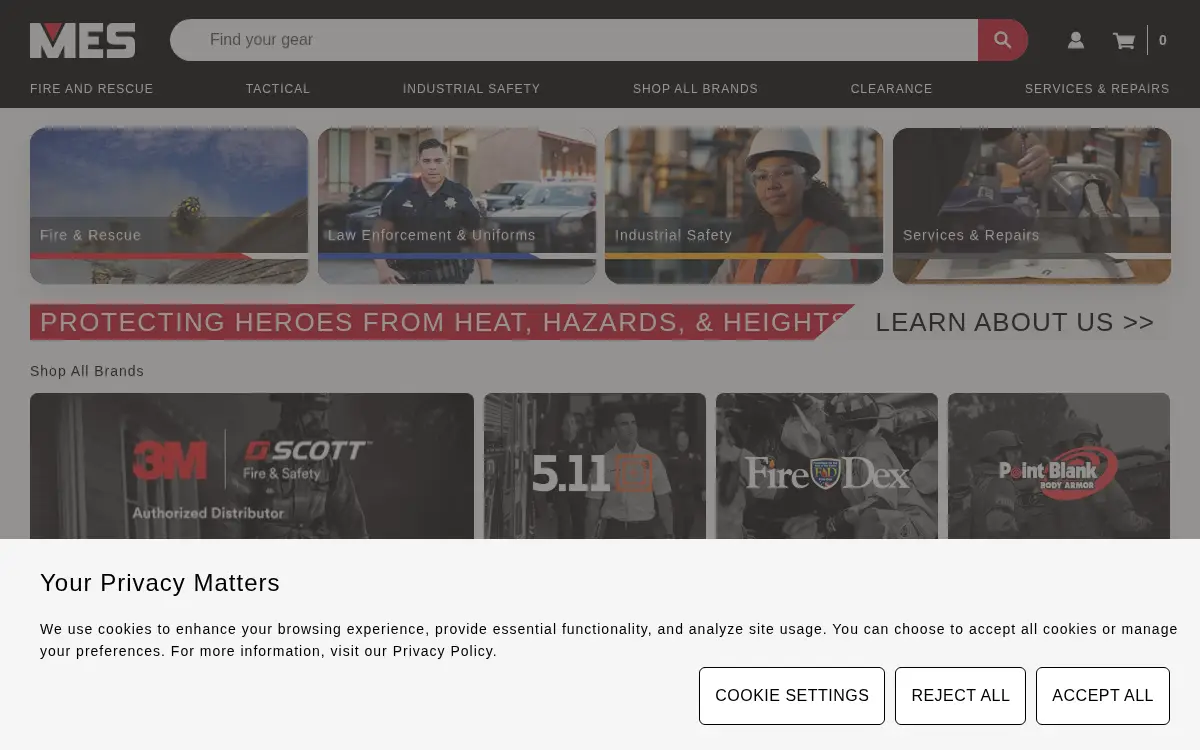Select the Services & Repairs category card

[x=1032, y=206]
